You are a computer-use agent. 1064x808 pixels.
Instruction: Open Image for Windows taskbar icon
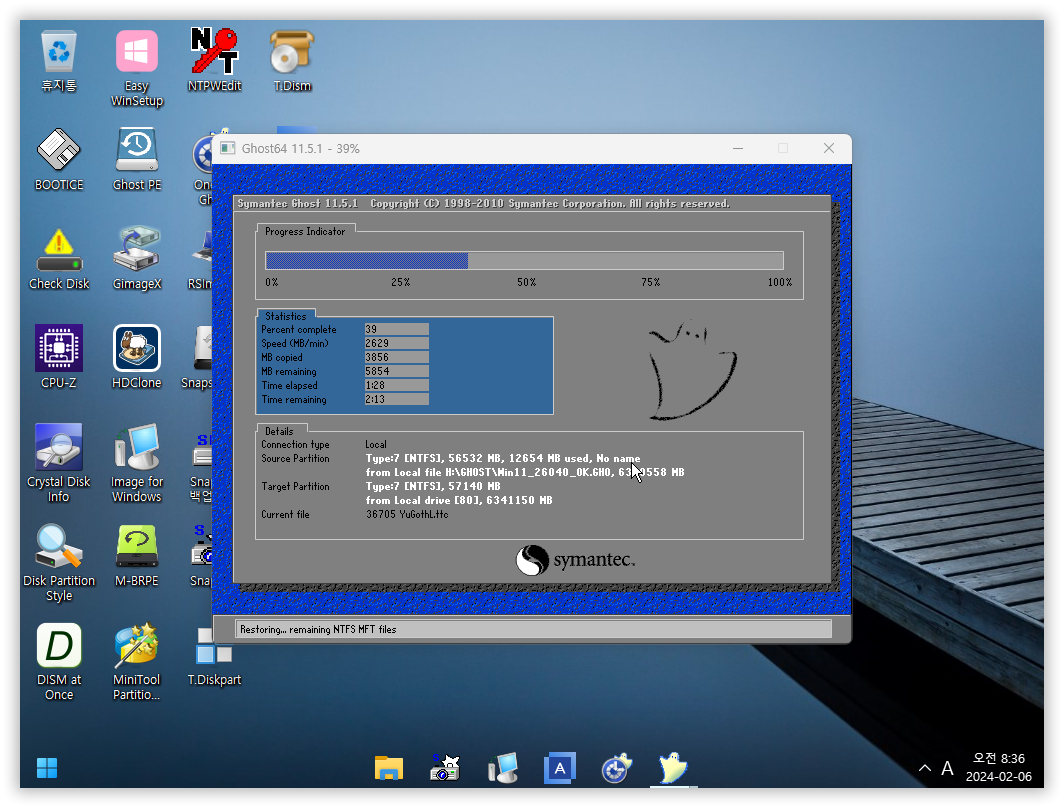click(x=503, y=768)
